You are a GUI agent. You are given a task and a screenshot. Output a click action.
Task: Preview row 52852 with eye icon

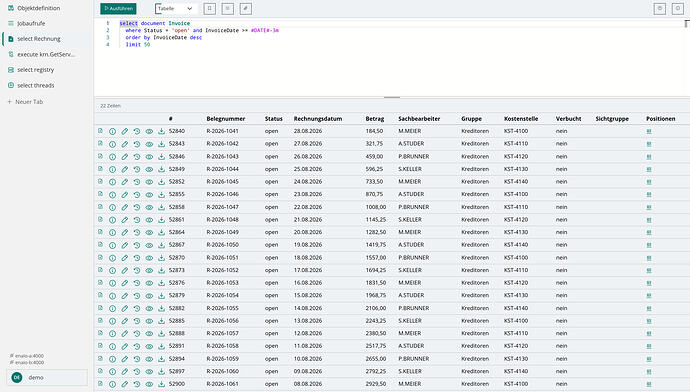pyautogui.click(x=149, y=182)
